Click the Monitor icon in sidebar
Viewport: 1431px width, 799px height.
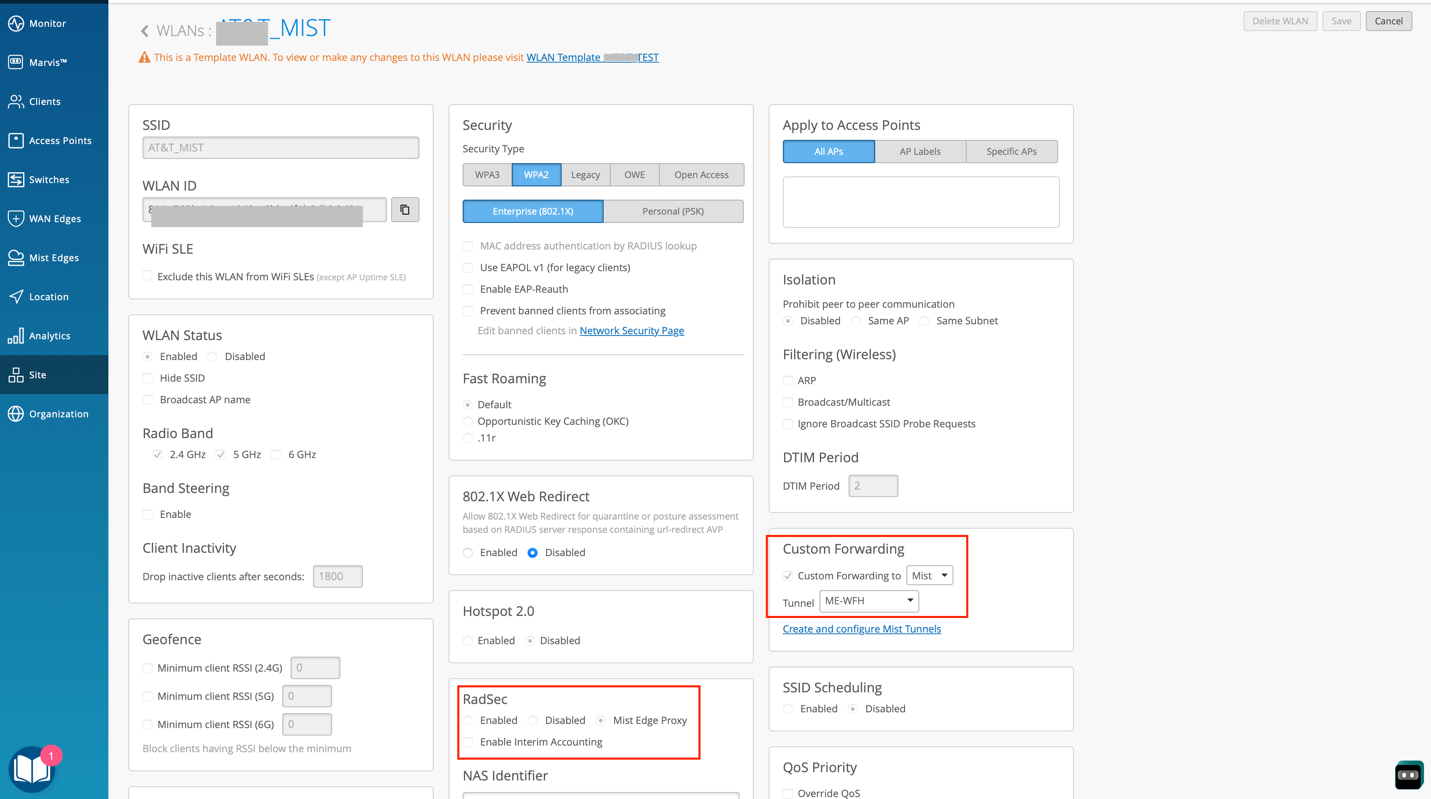click(16, 23)
